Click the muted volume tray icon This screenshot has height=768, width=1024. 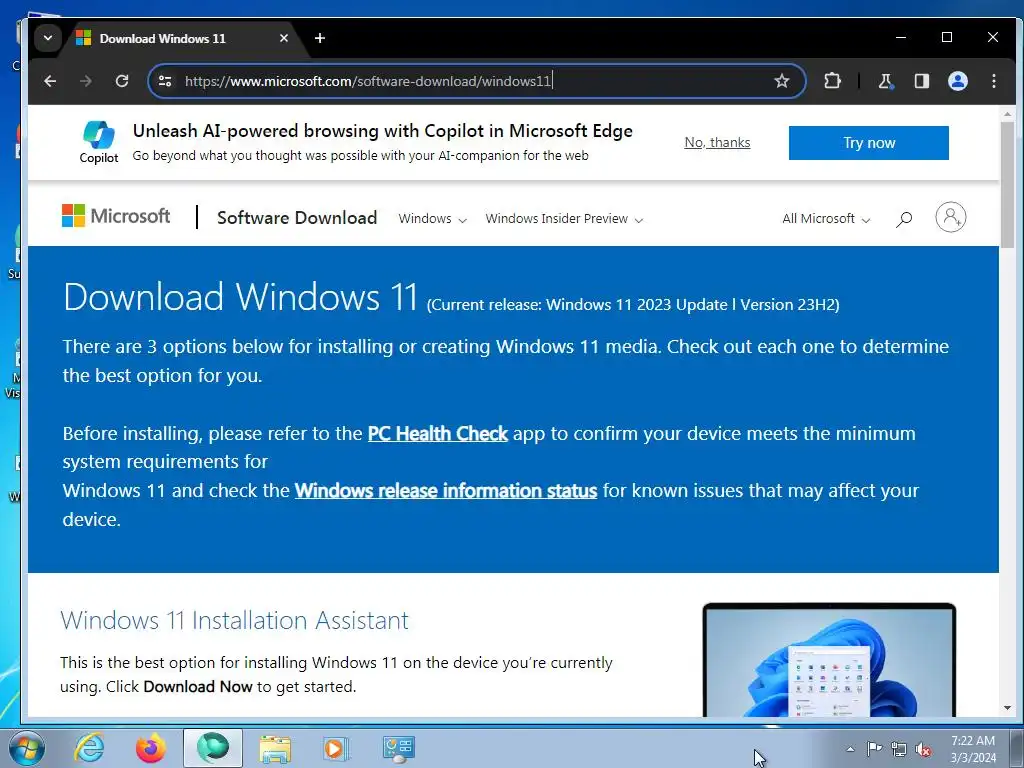tap(923, 749)
